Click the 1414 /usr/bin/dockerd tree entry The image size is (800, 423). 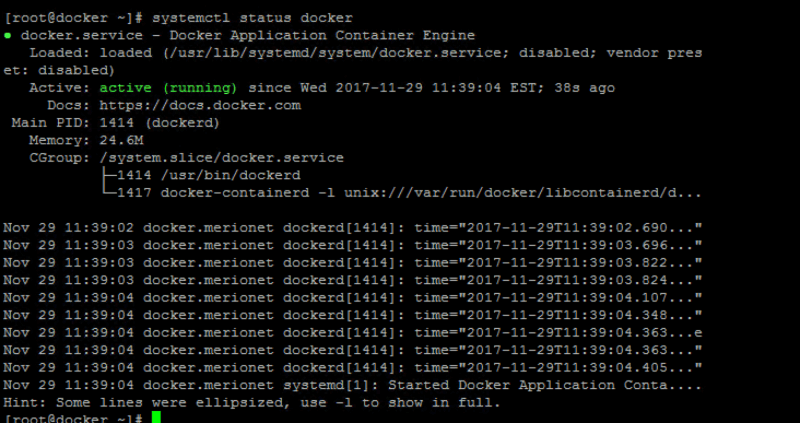click(209, 176)
